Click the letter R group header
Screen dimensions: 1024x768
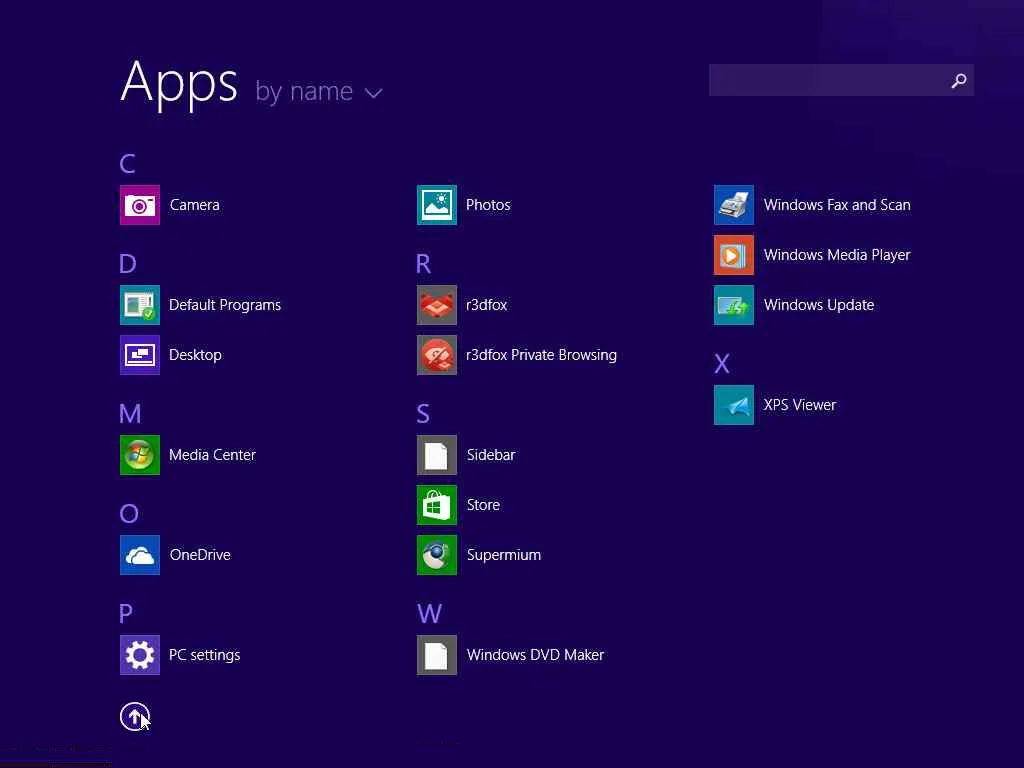[423, 263]
